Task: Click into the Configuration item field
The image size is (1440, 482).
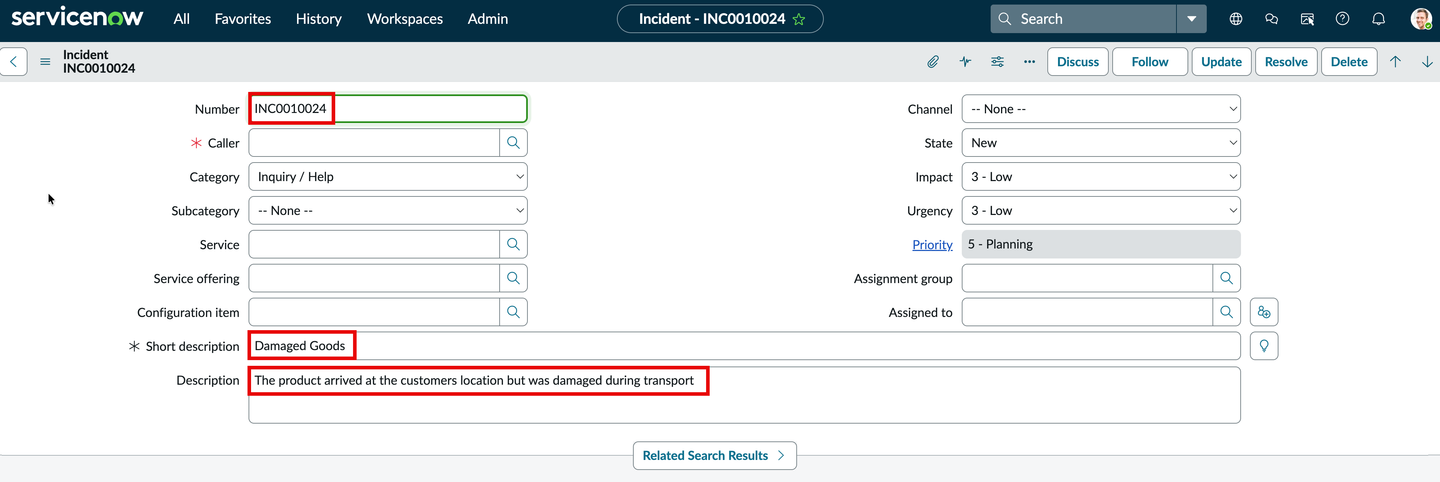Action: 374,312
